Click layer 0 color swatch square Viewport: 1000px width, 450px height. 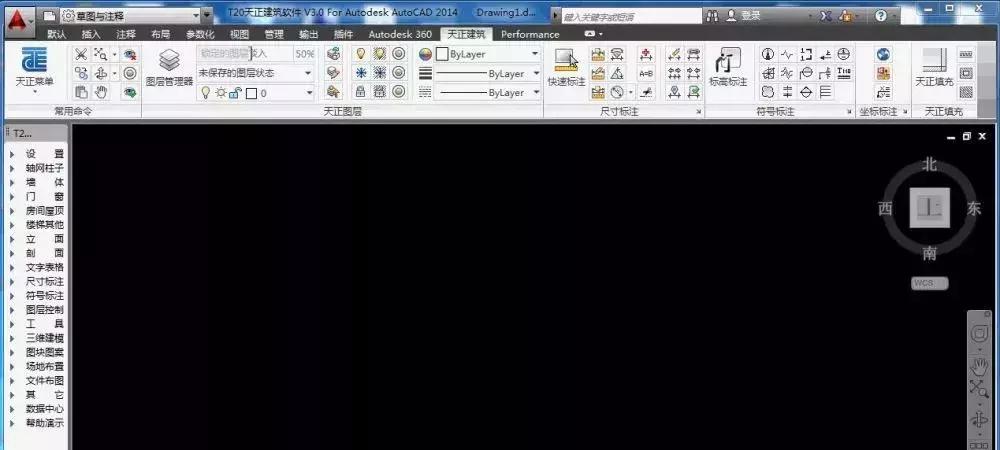(251, 94)
